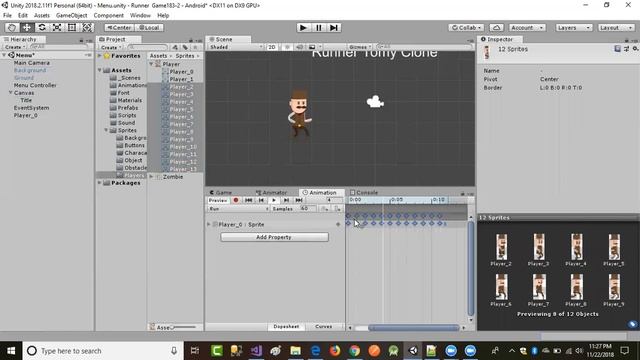The image size is (640, 360).
Task: Click the Add Property button
Action: tap(274, 237)
